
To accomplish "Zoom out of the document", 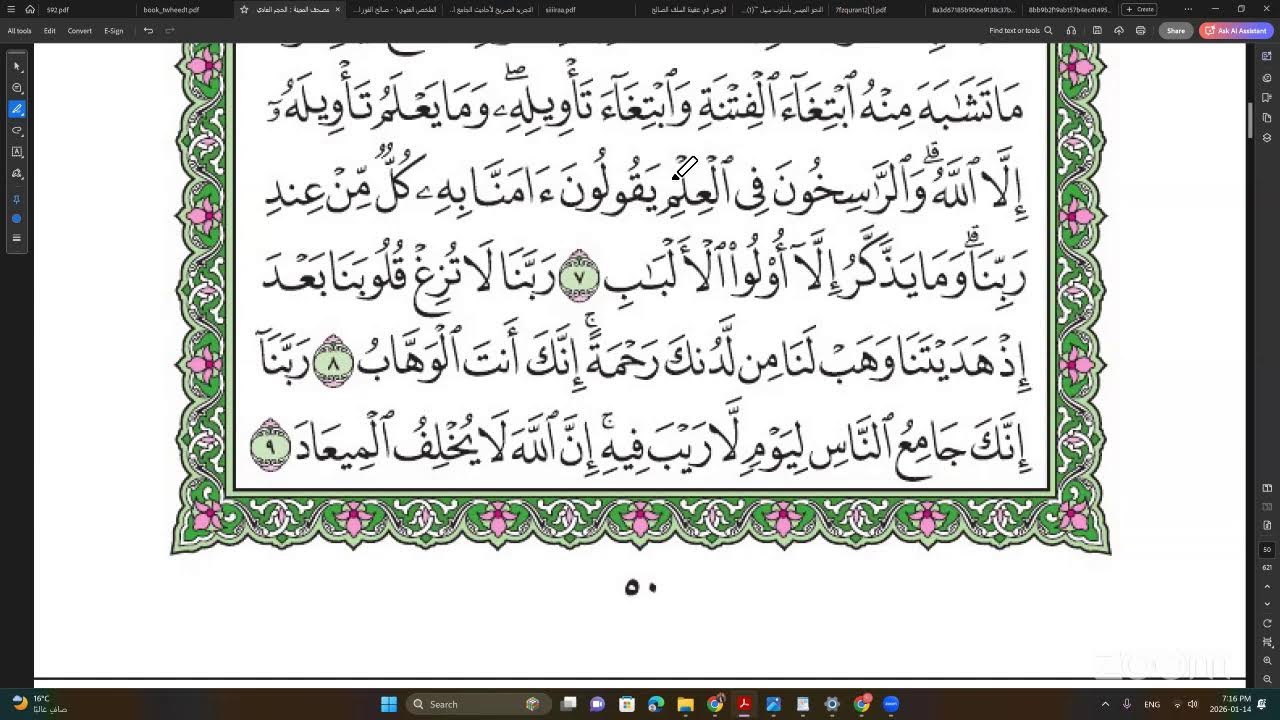I will 1267,679.
